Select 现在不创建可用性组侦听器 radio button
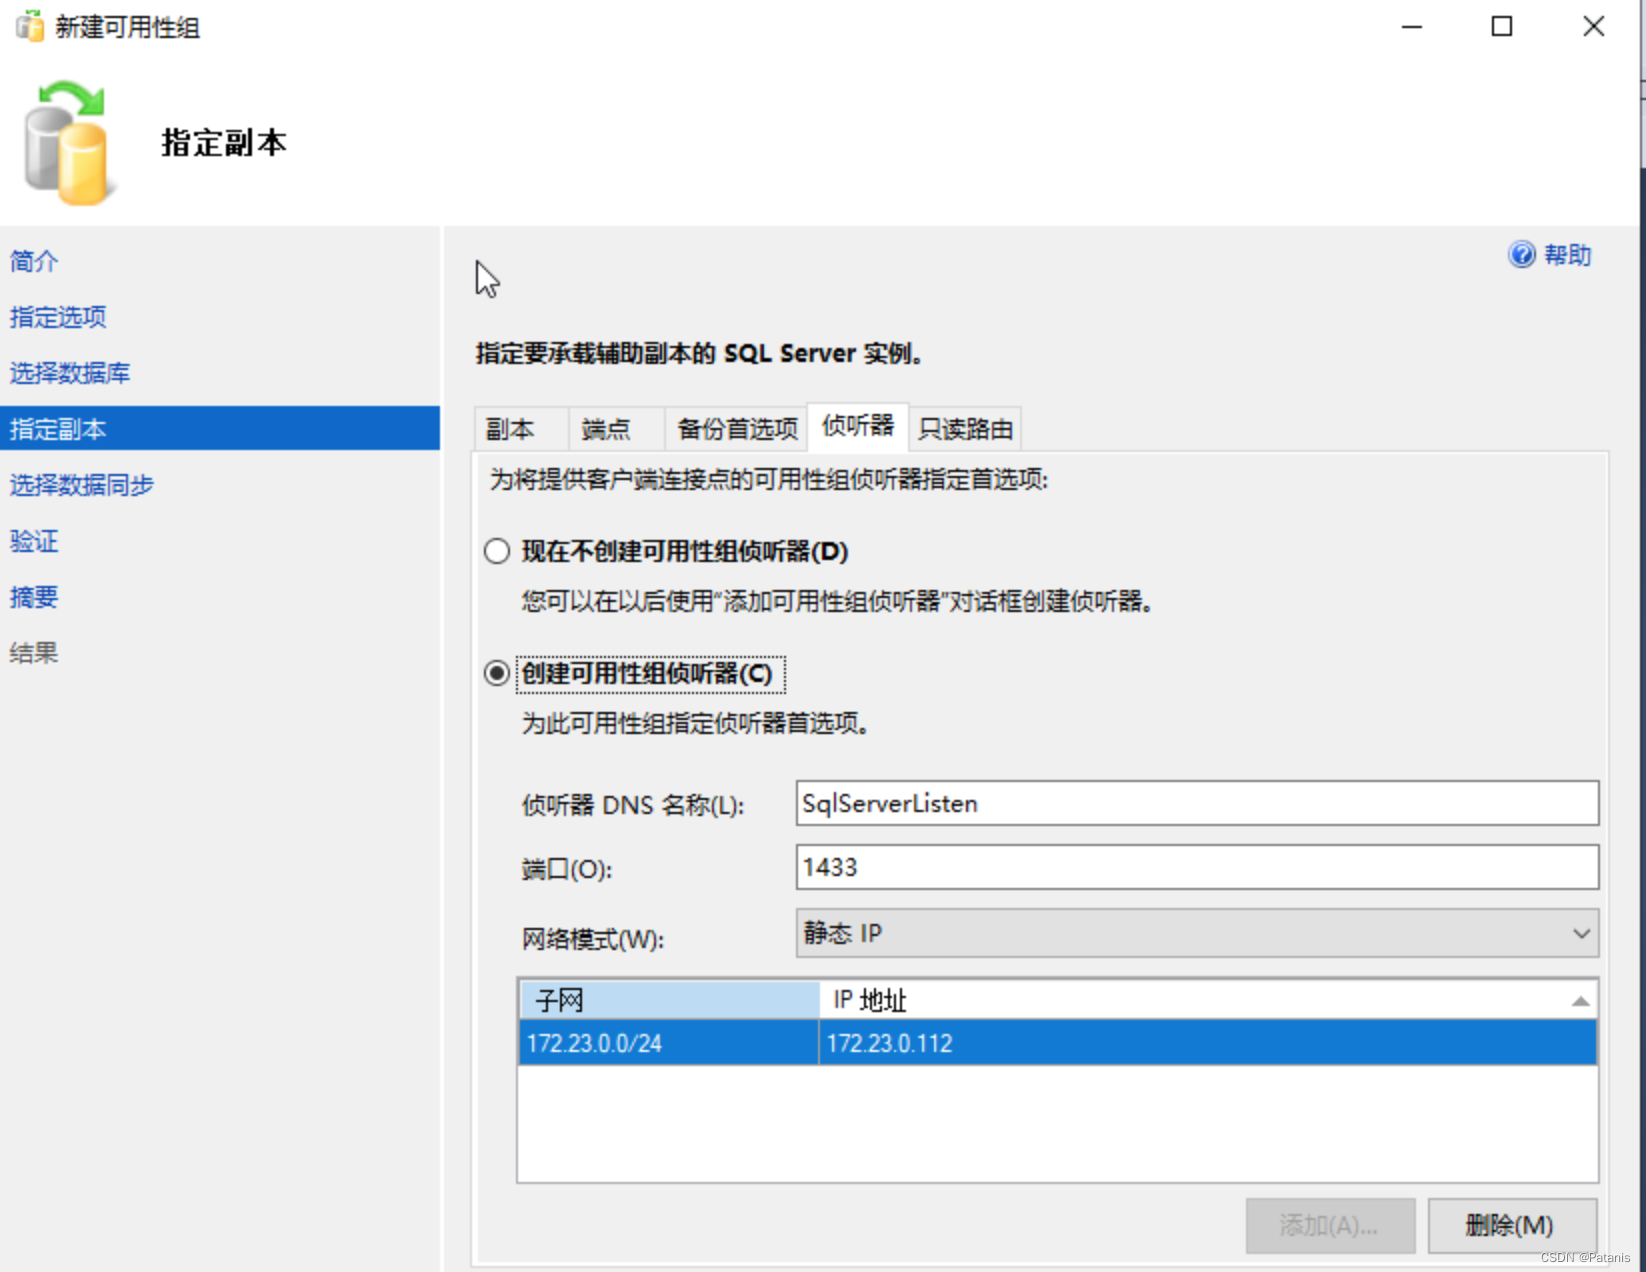 [x=497, y=551]
